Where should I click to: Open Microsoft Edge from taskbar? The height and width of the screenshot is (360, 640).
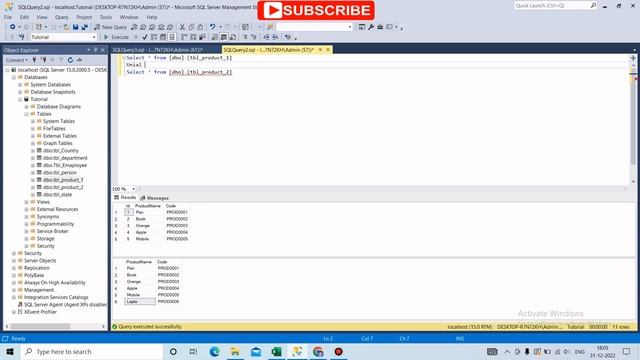(214, 351)
